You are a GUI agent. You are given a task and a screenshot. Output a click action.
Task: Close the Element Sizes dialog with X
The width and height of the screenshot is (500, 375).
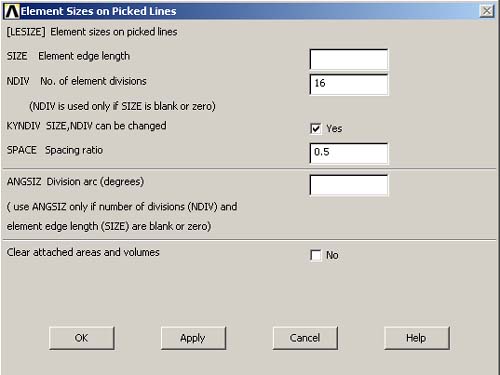(487, 11)
